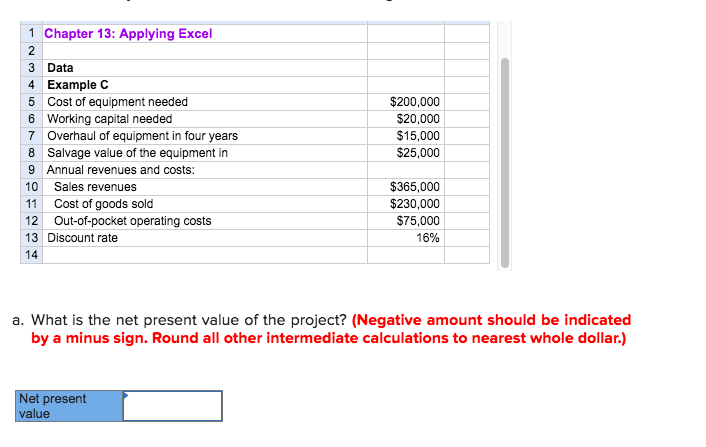The width and height of the screenshot is (706, 447).
Task: Click the Net present value label cell
Action: point(69,406)
